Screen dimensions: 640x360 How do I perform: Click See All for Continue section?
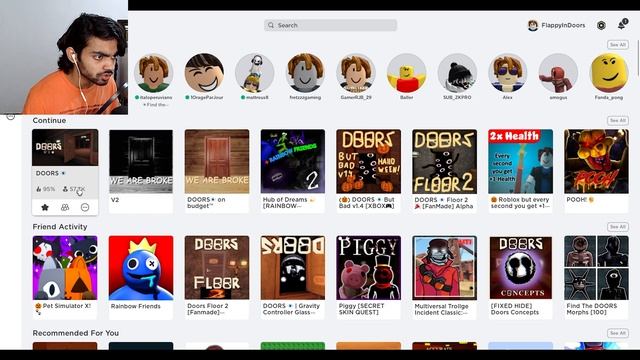[618, 120]
